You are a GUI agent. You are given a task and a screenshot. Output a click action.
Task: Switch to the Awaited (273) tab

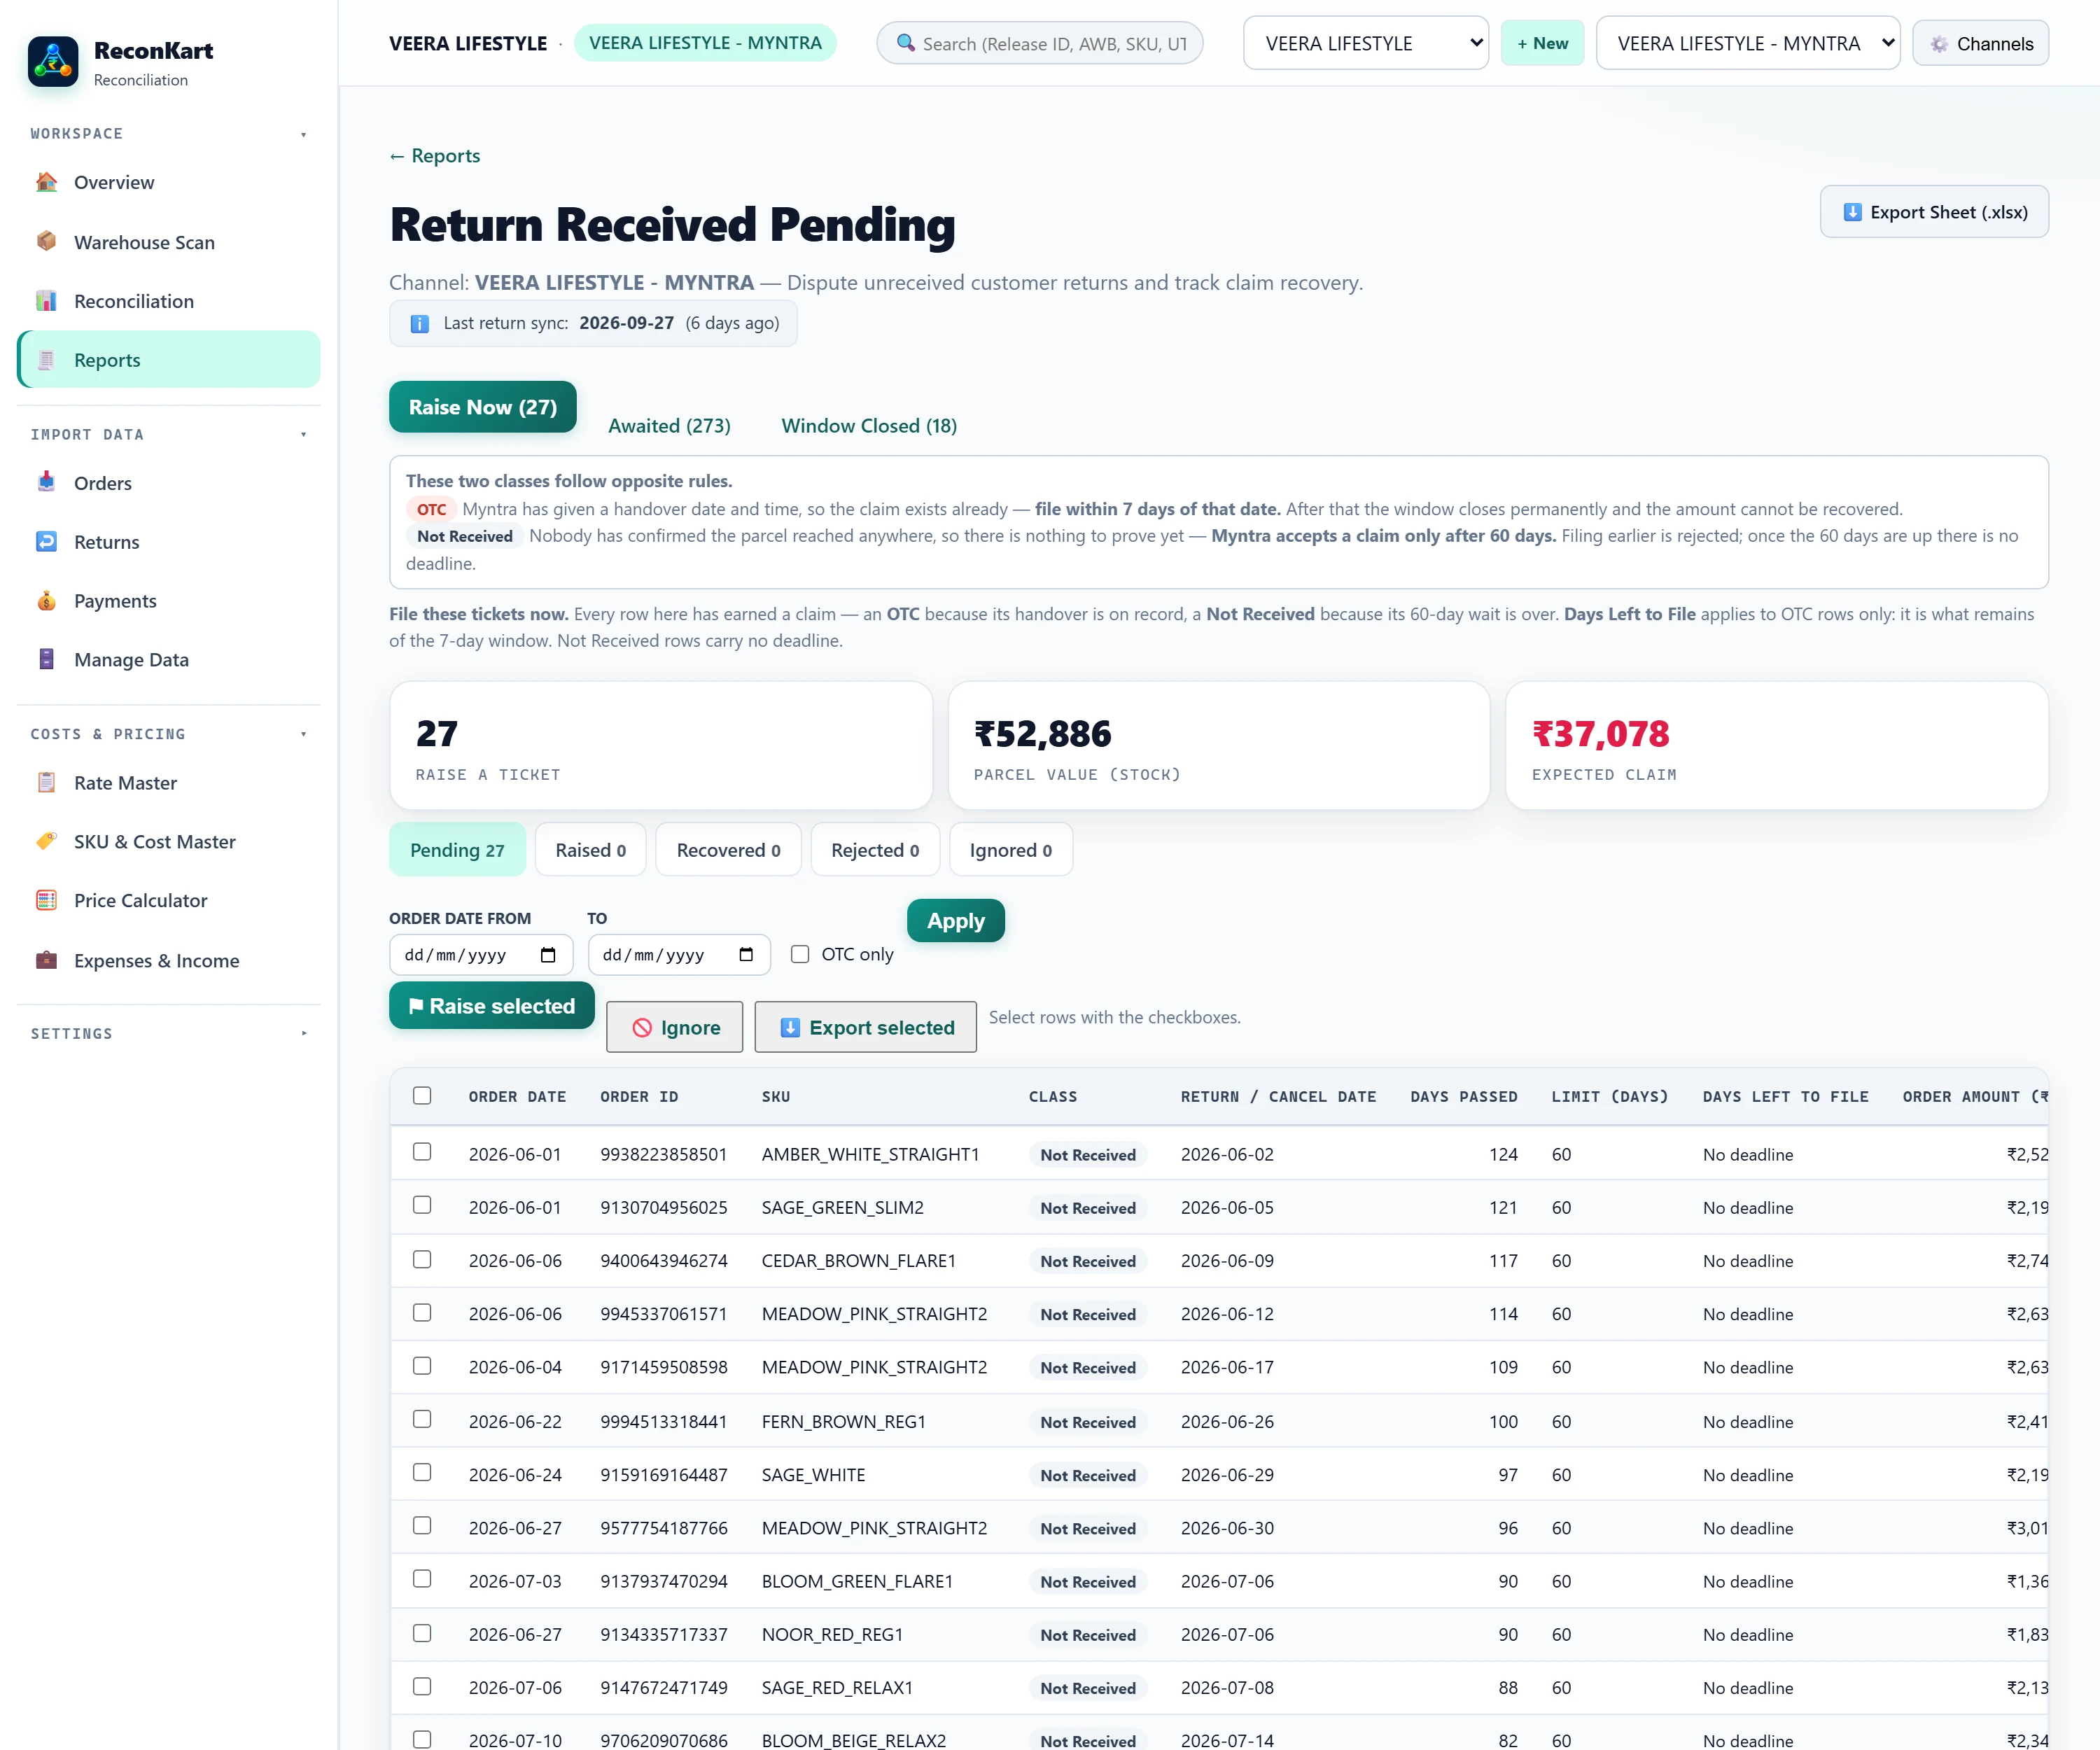tap(669, 426)
